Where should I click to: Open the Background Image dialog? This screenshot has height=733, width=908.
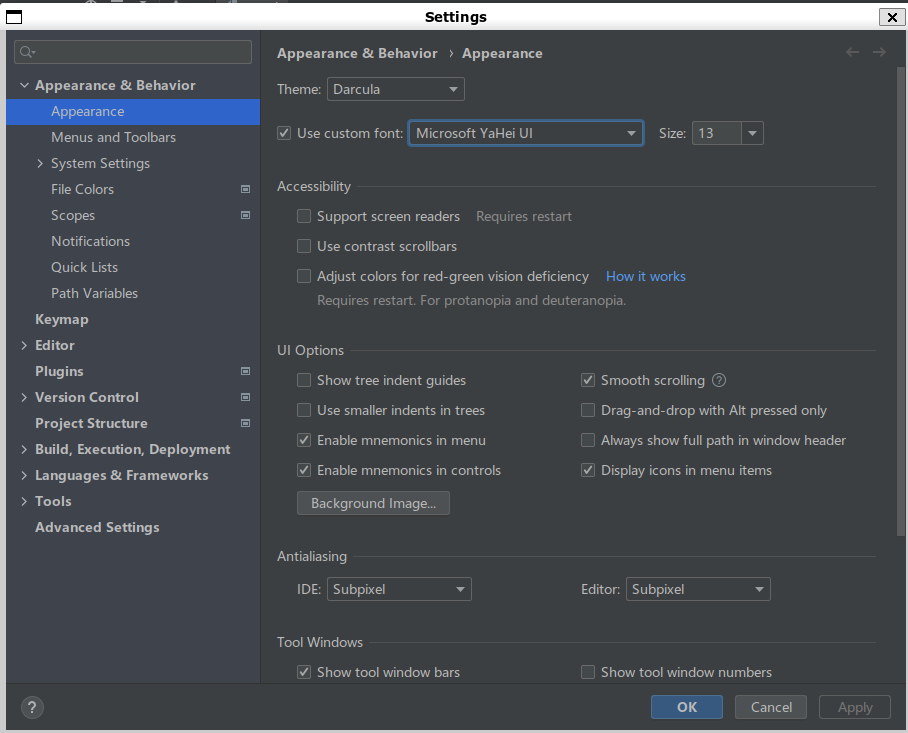coord(372,503)
